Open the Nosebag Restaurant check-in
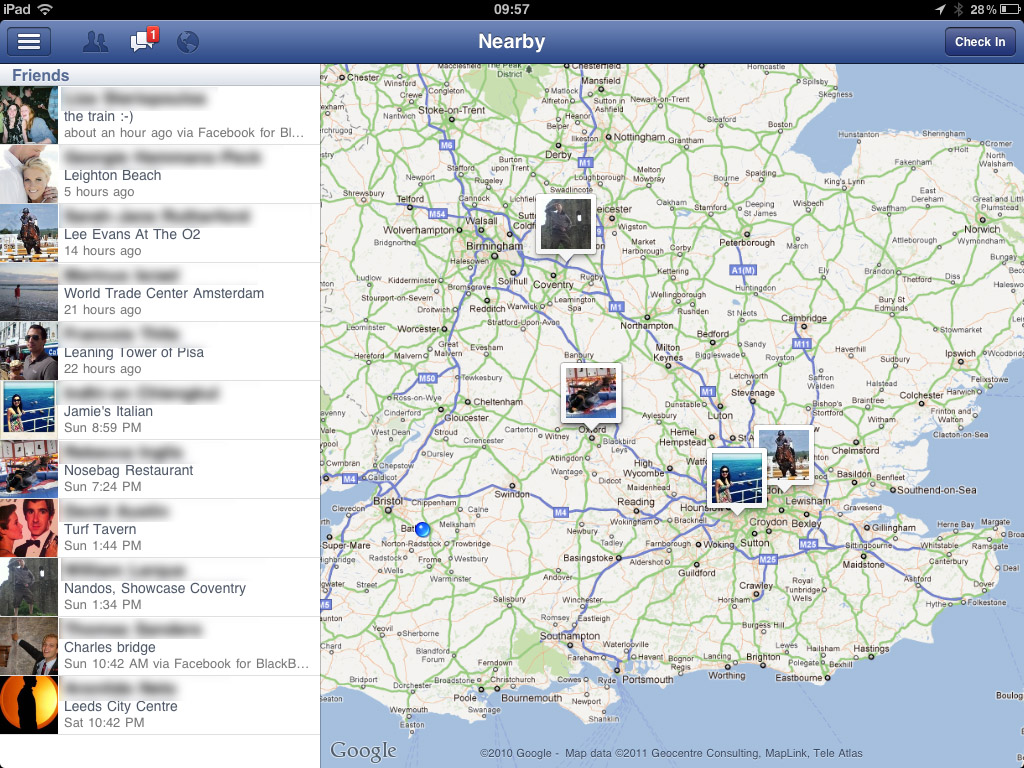1024x768 pixels. point(160,470)
